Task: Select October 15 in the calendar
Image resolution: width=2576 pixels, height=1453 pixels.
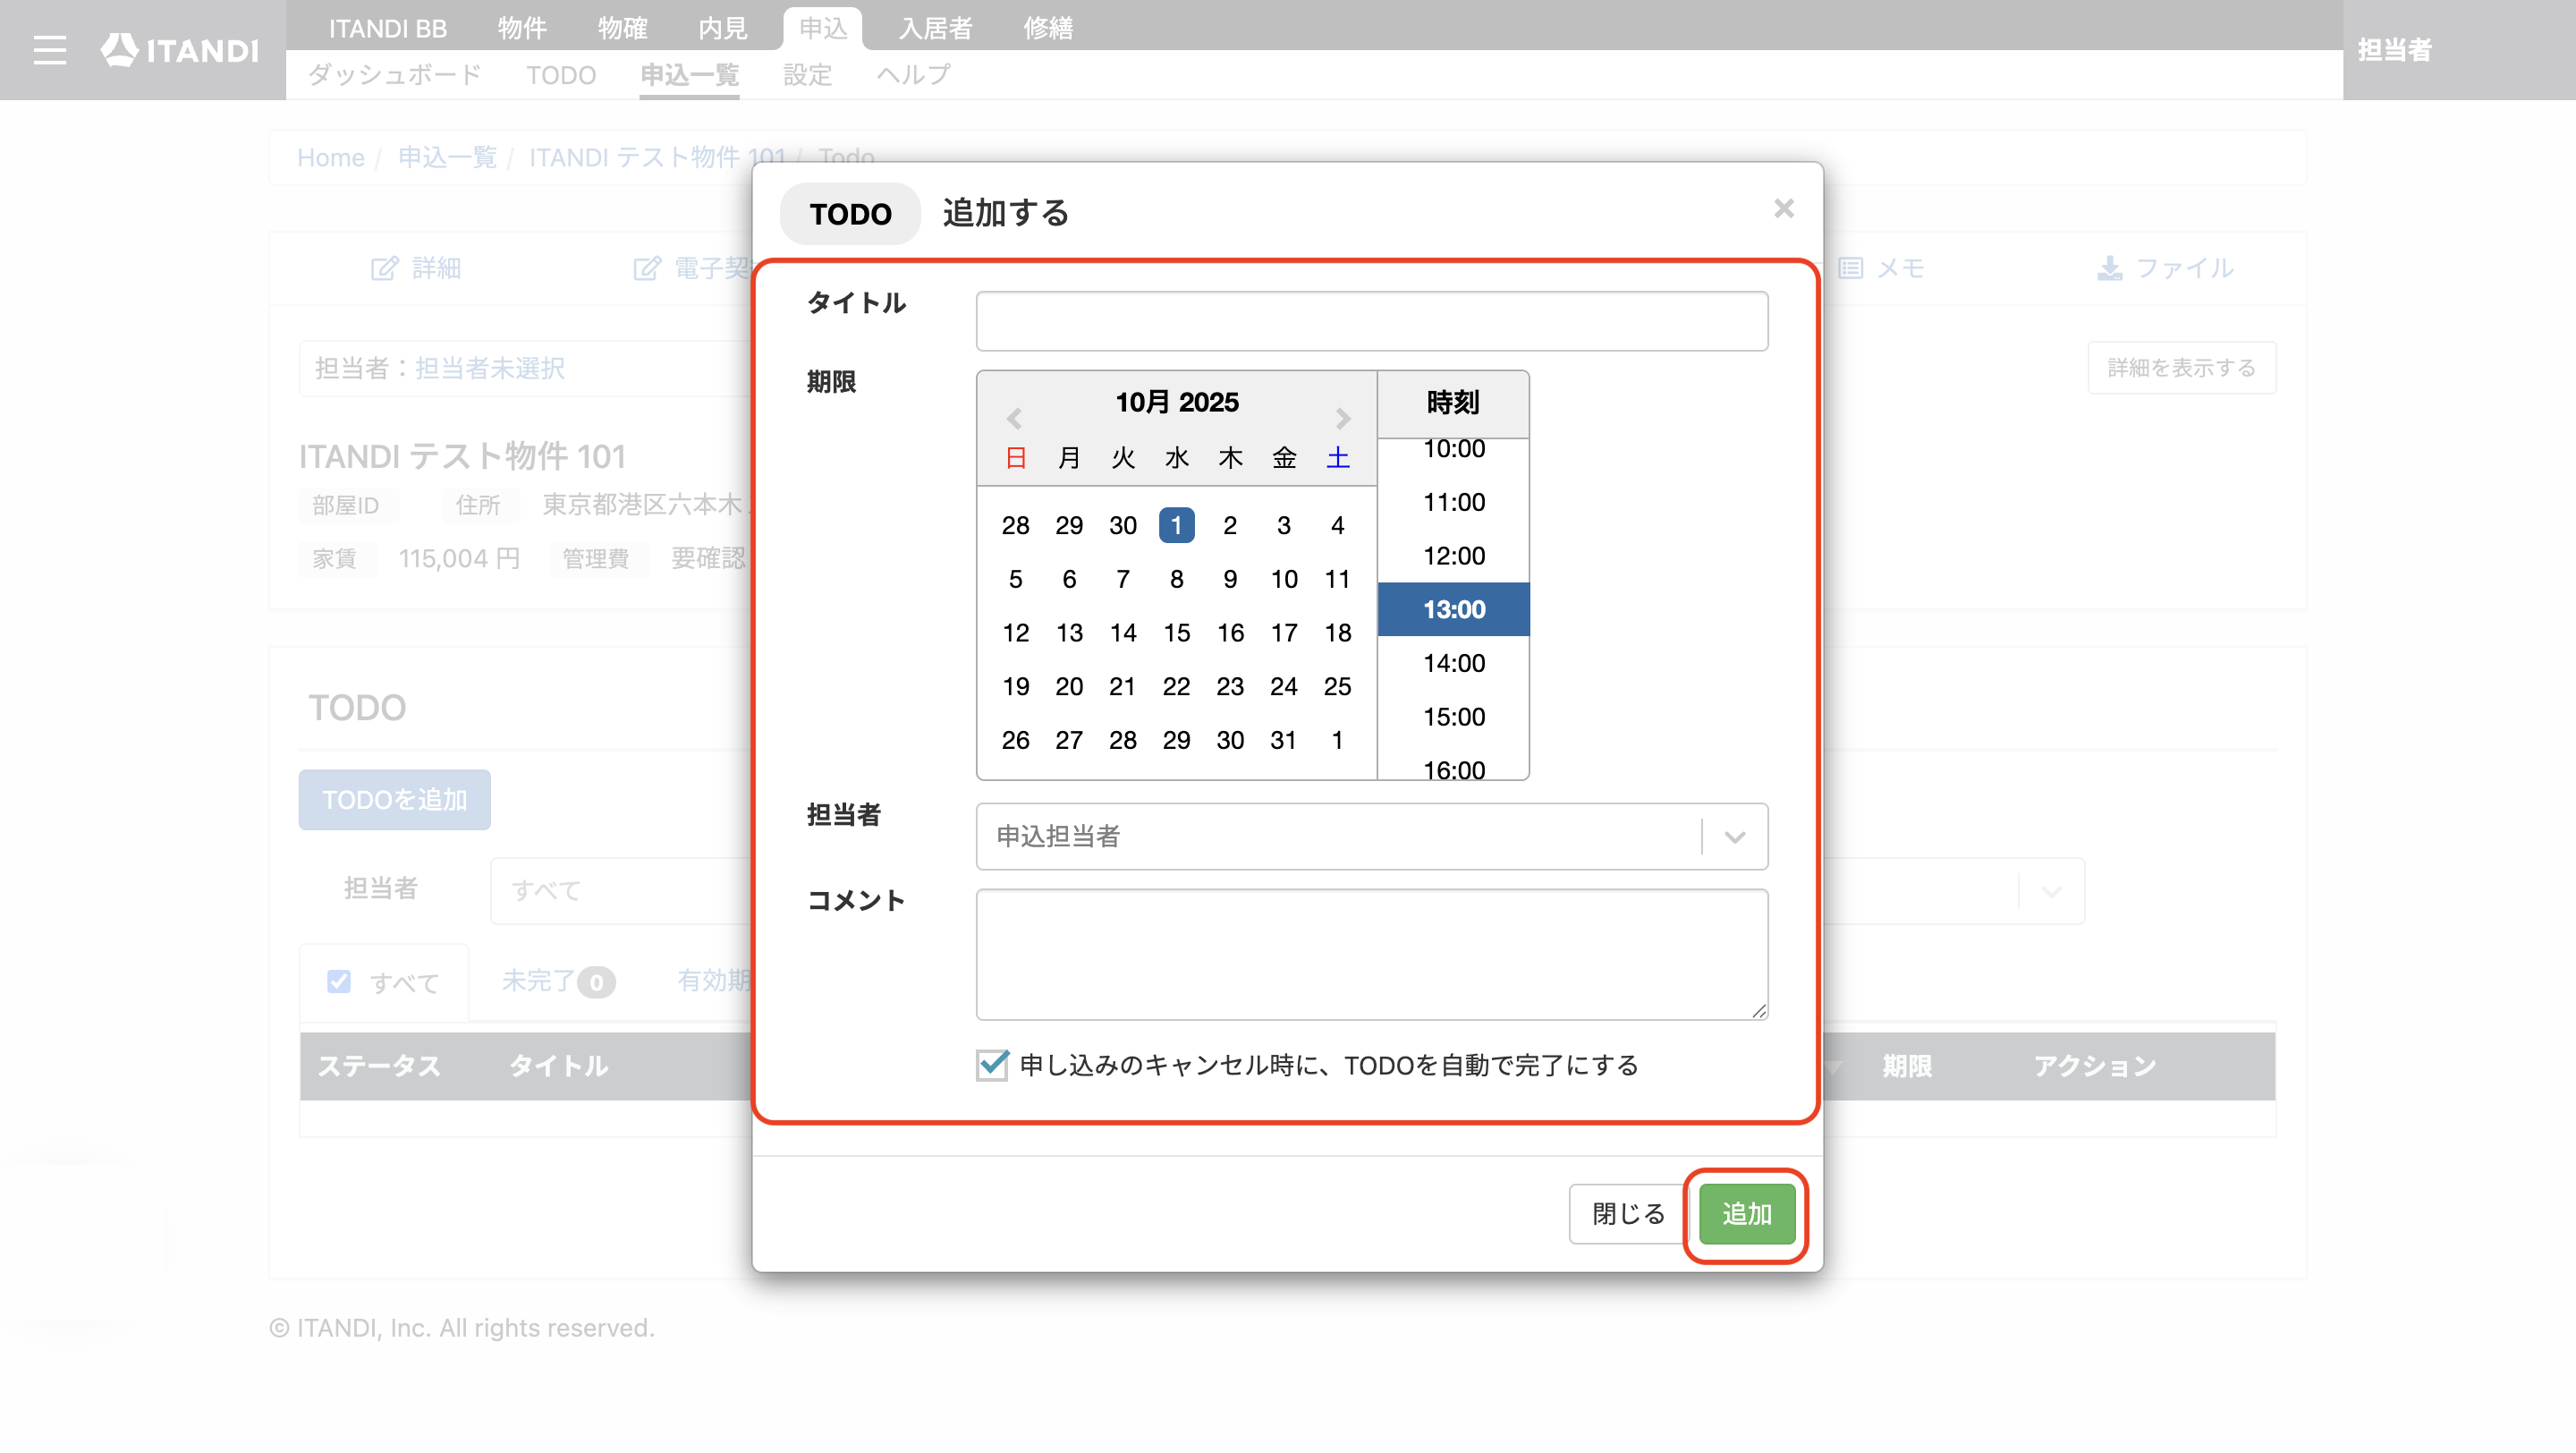Action: tap(1176, 633)
